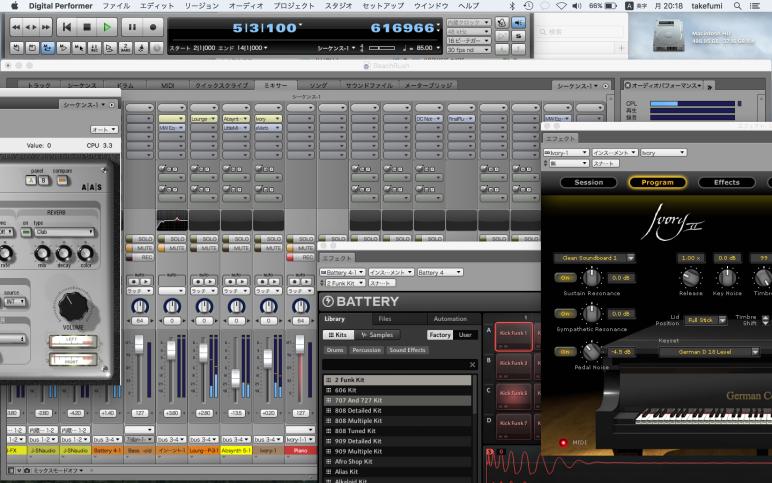Viewport: 772px width, 483px height.
Task: Select the Kick Funk 1 cell in Battery
Action: (514, 336)
